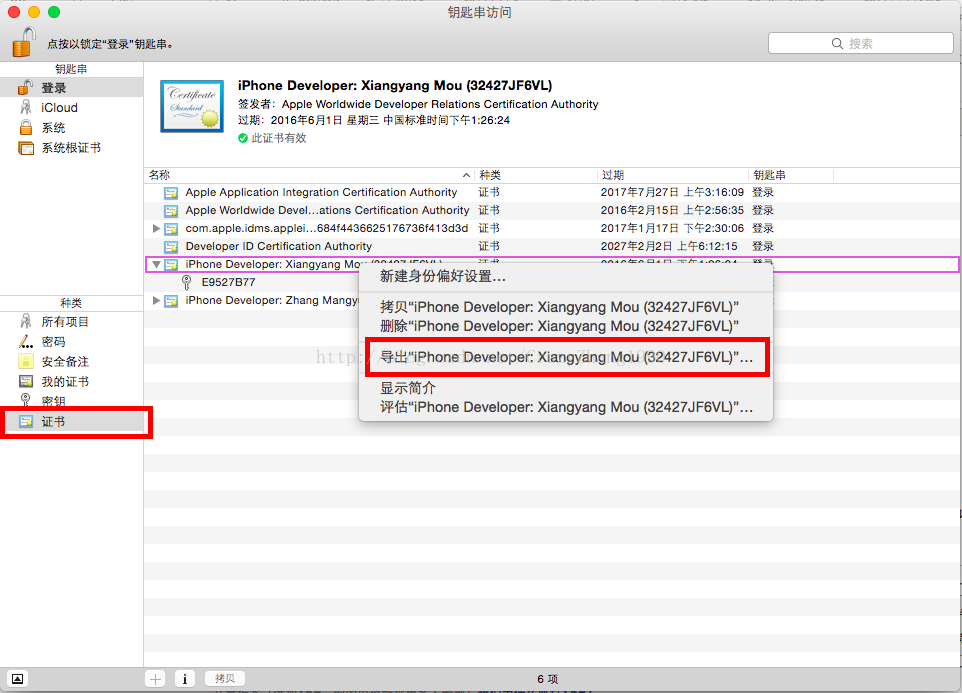Show 所有项目 category
962x693 pixels.
click(72, 321)
